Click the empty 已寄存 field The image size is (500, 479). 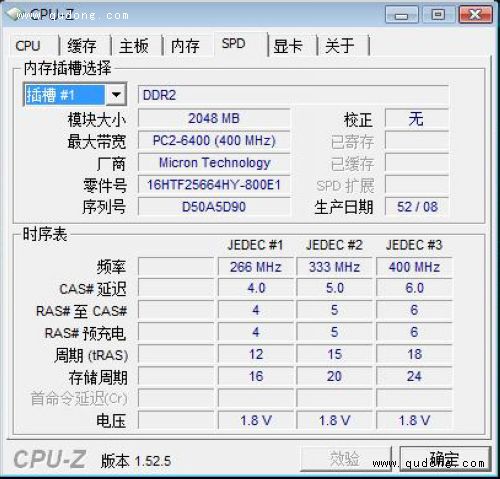pos(417,141)
